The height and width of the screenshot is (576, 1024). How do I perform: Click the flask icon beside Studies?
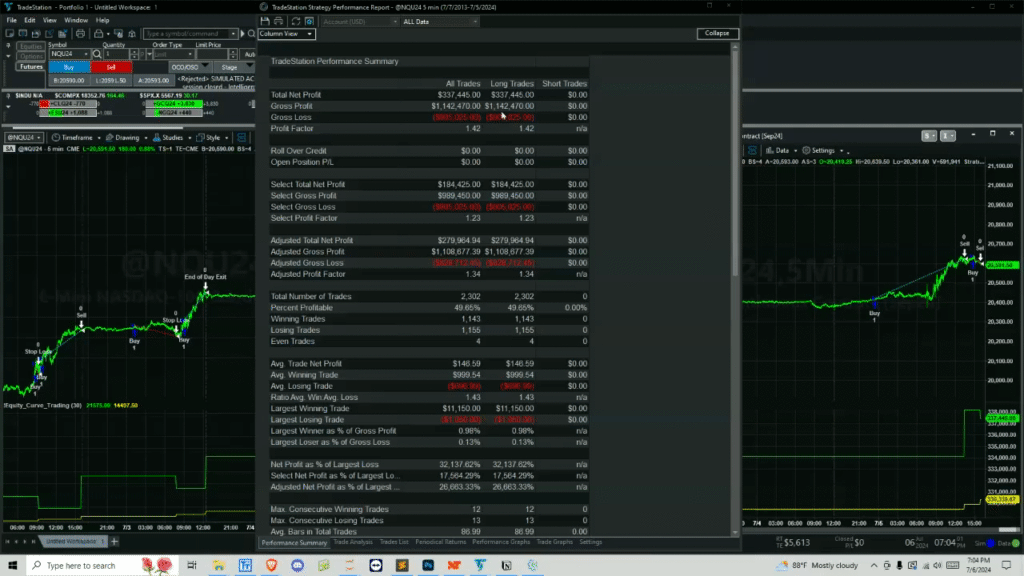(x=157, y=138)
